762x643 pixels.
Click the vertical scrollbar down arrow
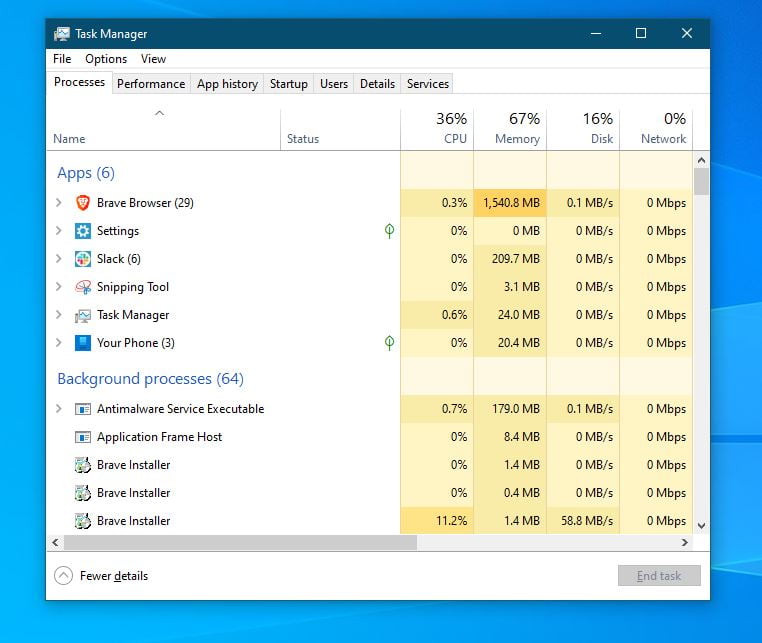coord(701,525)
